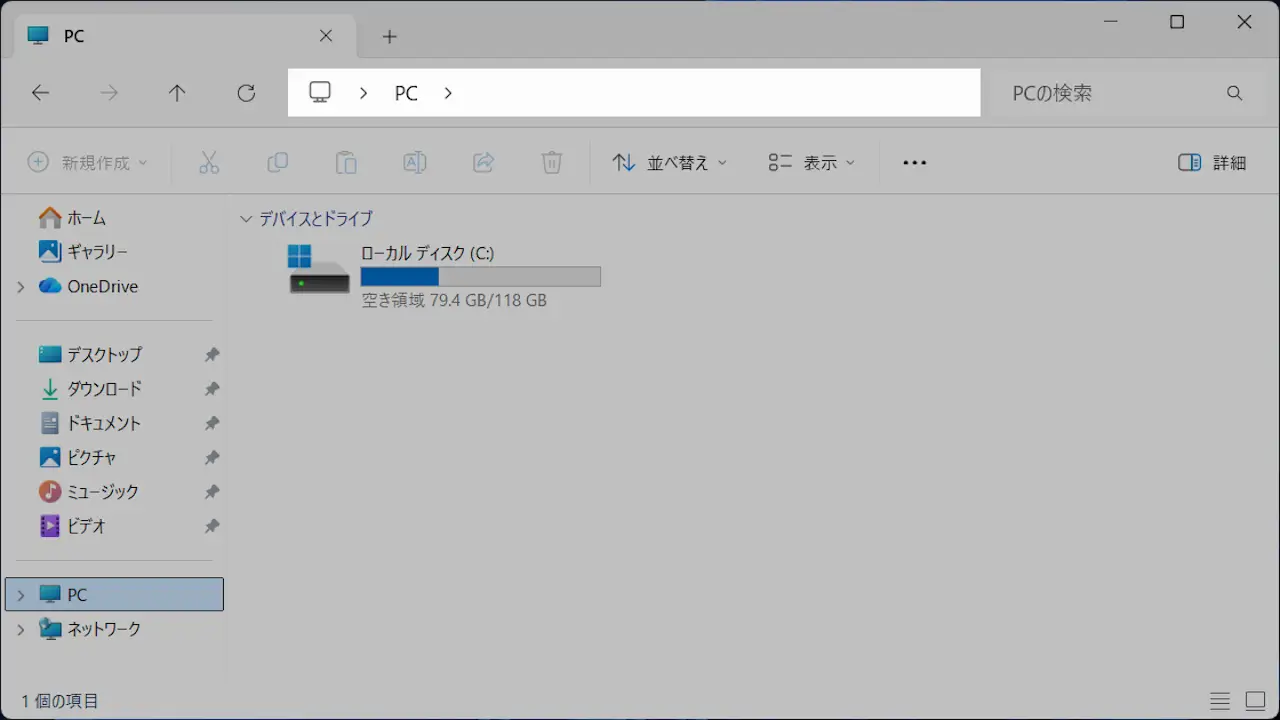Switch to large thumbnails view in status bar

pos(1255,701)
